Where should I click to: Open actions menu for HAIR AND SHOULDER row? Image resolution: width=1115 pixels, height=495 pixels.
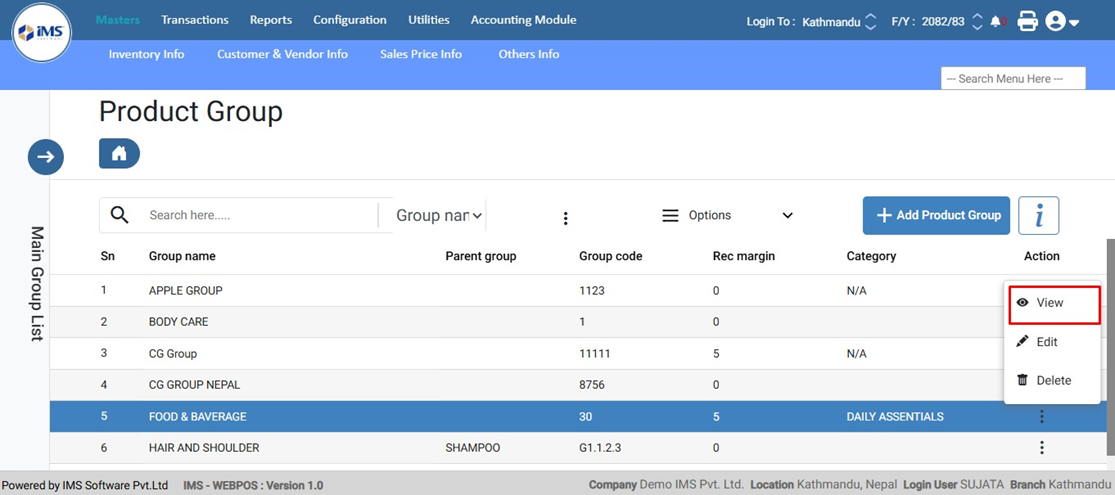point(1042,447)
